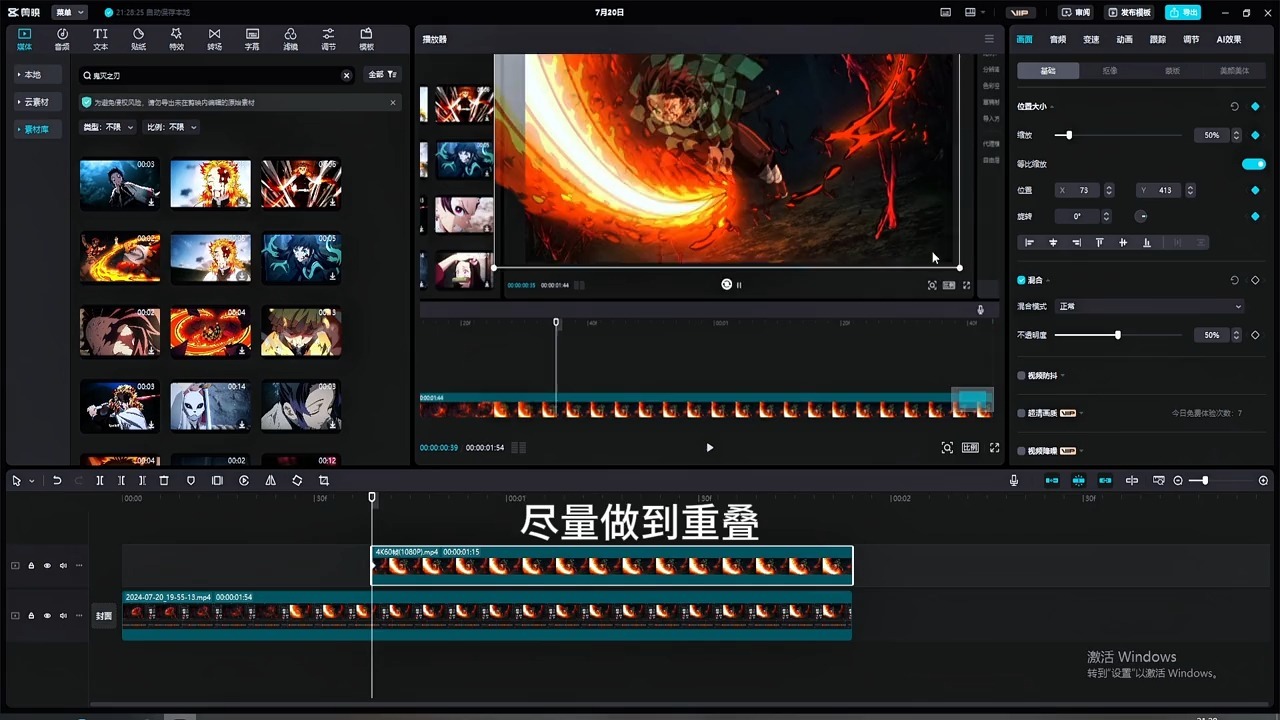The width and height of the screenshot is (1280, 720).
Task: Open the 全部 filter dropdown
Action: coord(382,75)
